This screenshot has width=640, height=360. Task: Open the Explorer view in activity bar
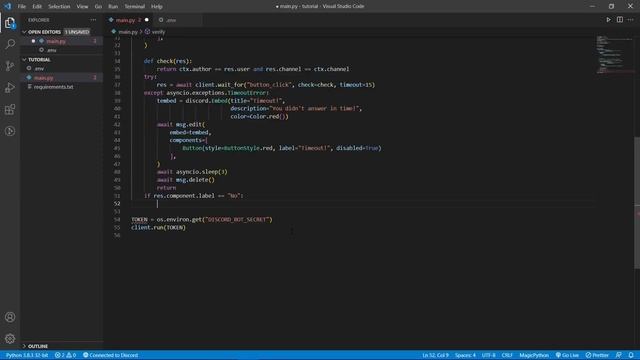click(10, 23)
